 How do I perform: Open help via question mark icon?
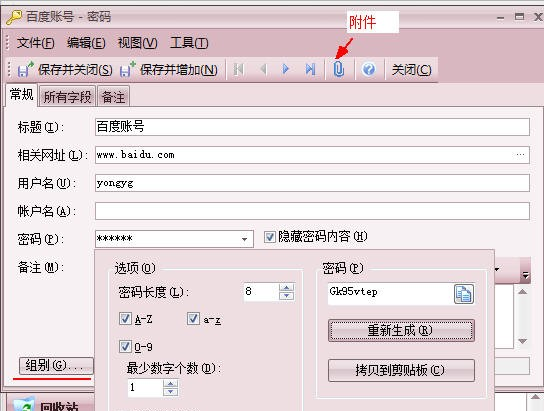[368, 69]
